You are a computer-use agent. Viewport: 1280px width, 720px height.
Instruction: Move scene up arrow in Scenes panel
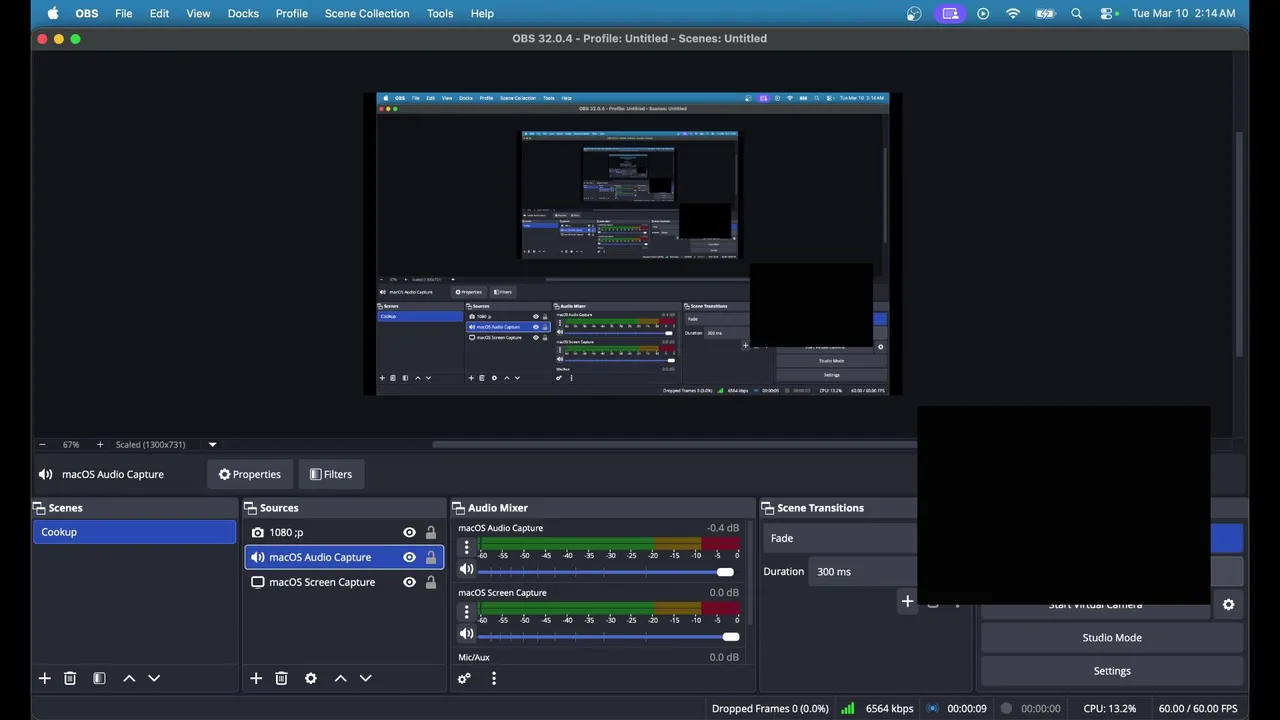(129, 678)
